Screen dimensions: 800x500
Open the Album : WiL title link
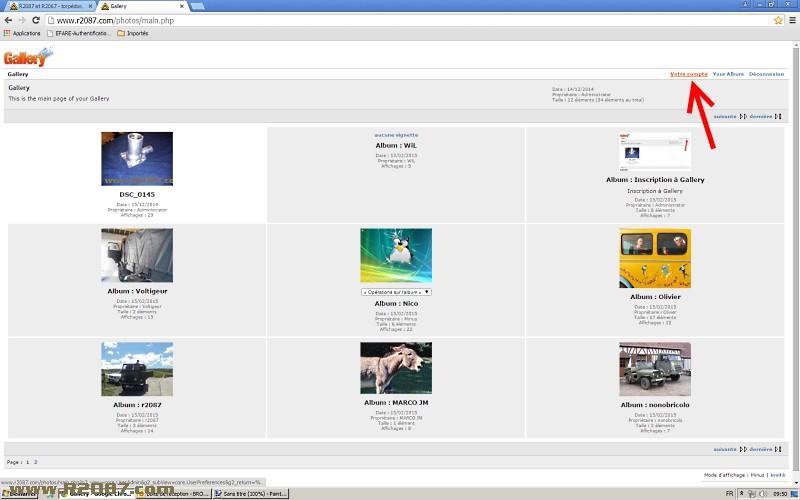pos(396,145)
